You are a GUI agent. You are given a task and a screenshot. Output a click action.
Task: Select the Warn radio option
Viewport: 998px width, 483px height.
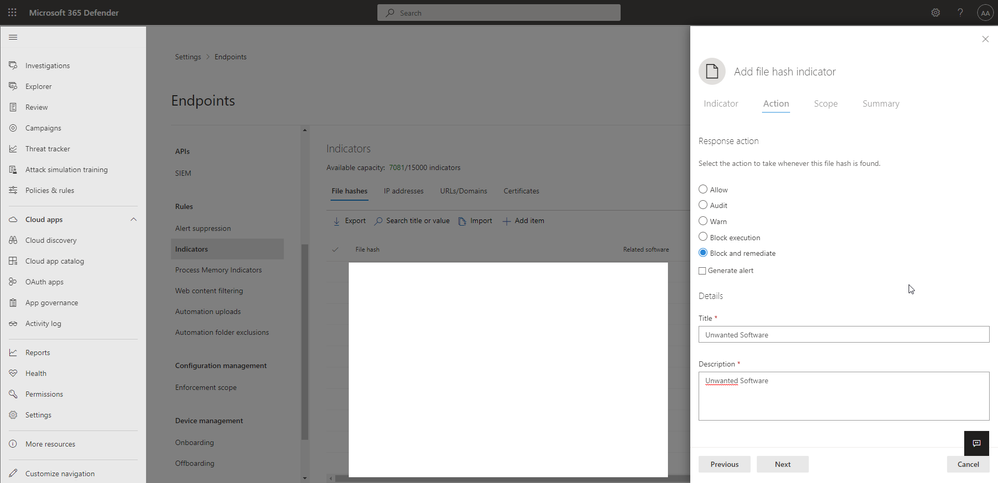(x=703, y=221)
